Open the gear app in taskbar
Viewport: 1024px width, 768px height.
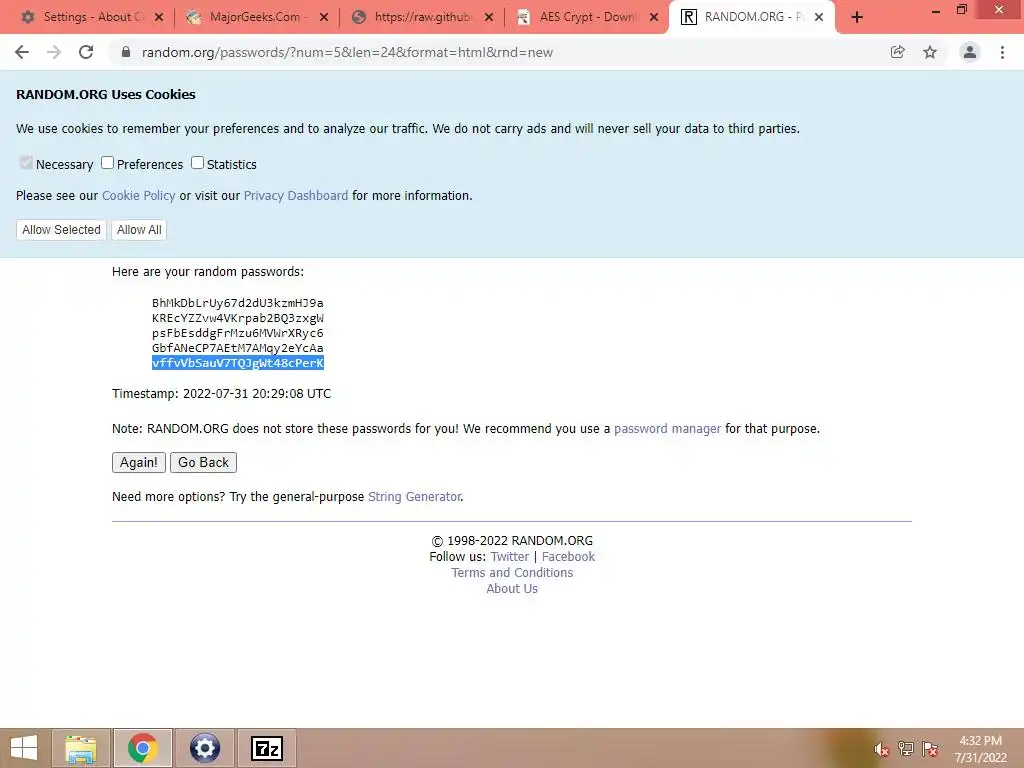[204, 748]
